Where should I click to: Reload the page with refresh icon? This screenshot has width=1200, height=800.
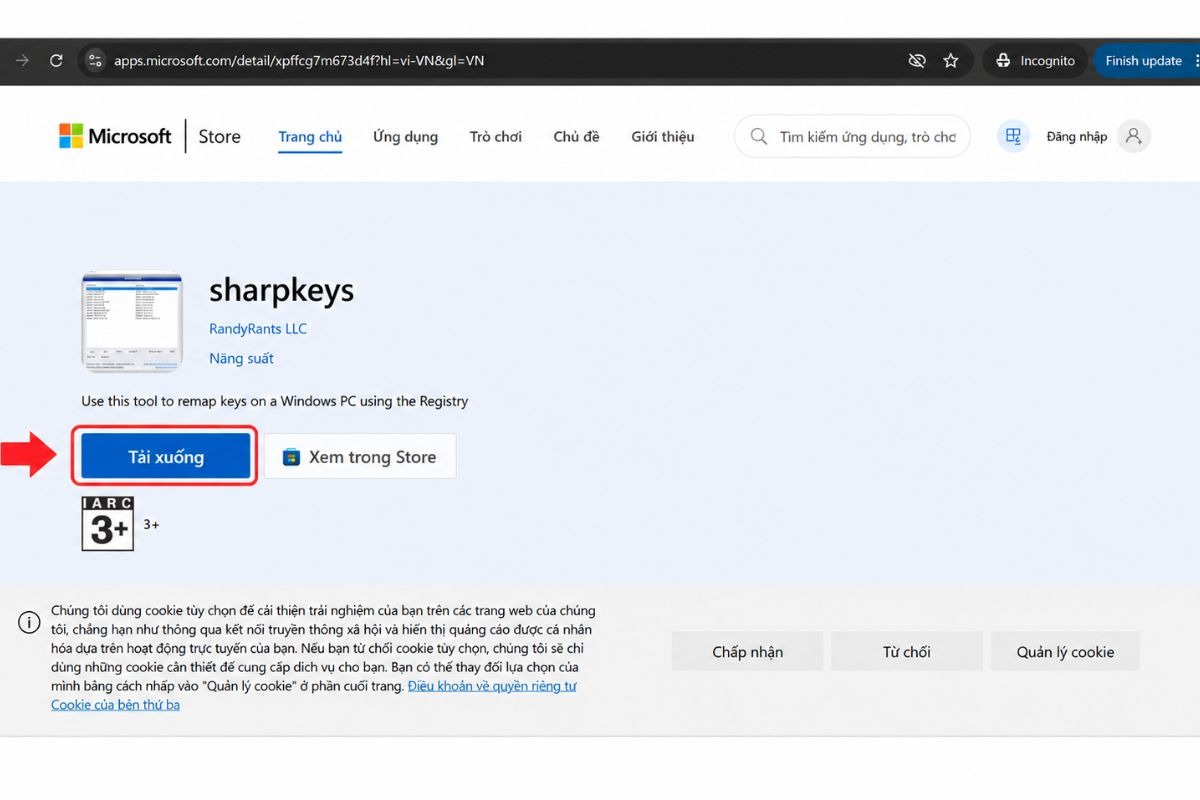[56, 61]
